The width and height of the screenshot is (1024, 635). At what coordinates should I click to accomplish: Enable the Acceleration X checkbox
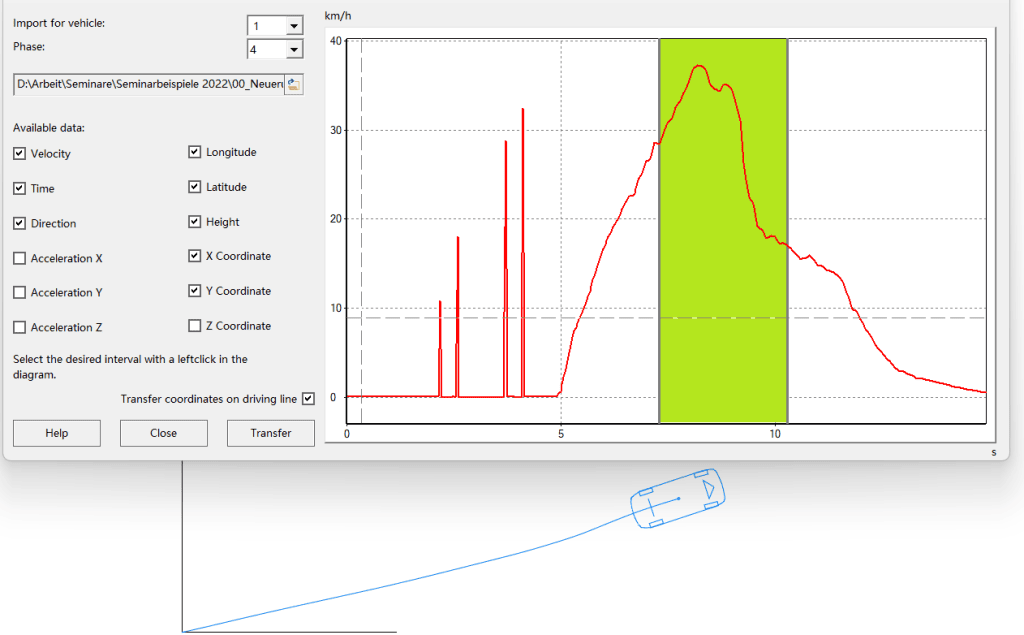[x=20, y=258]
